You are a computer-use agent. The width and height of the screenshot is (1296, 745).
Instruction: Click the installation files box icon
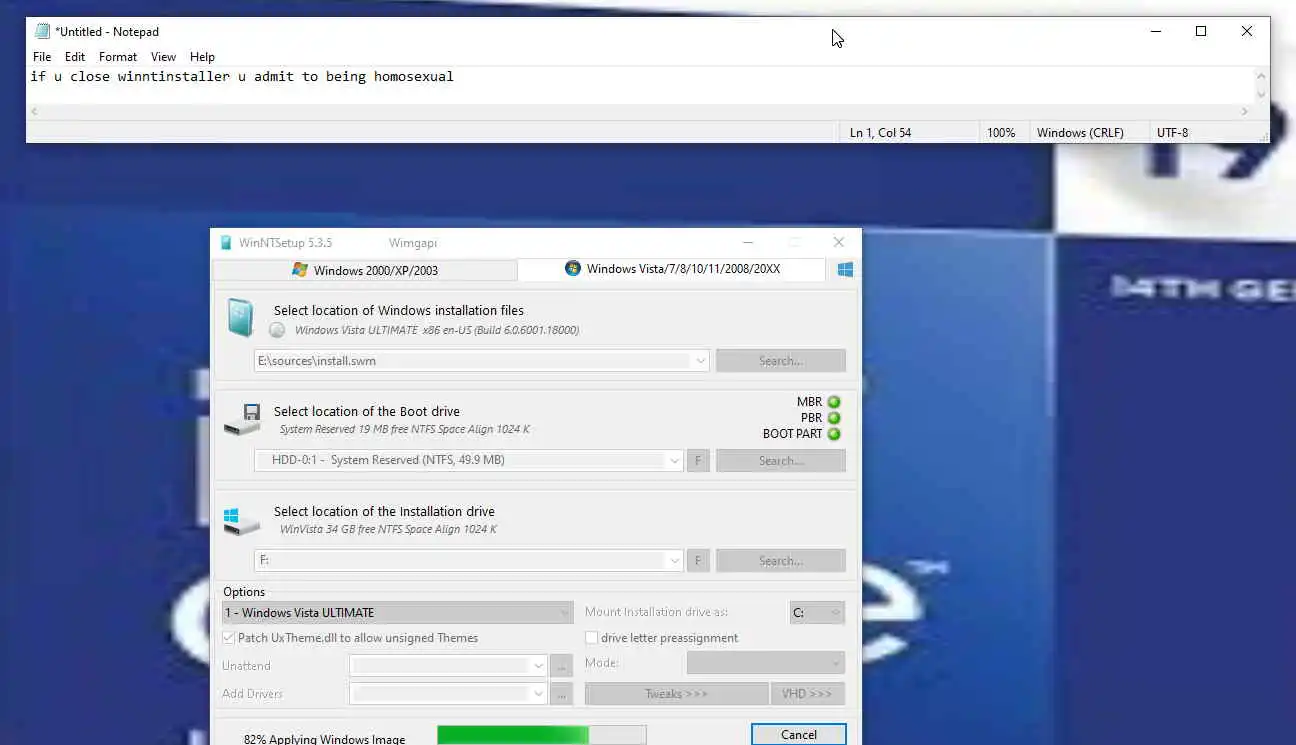pyautogui.click(x=240, y=317)
